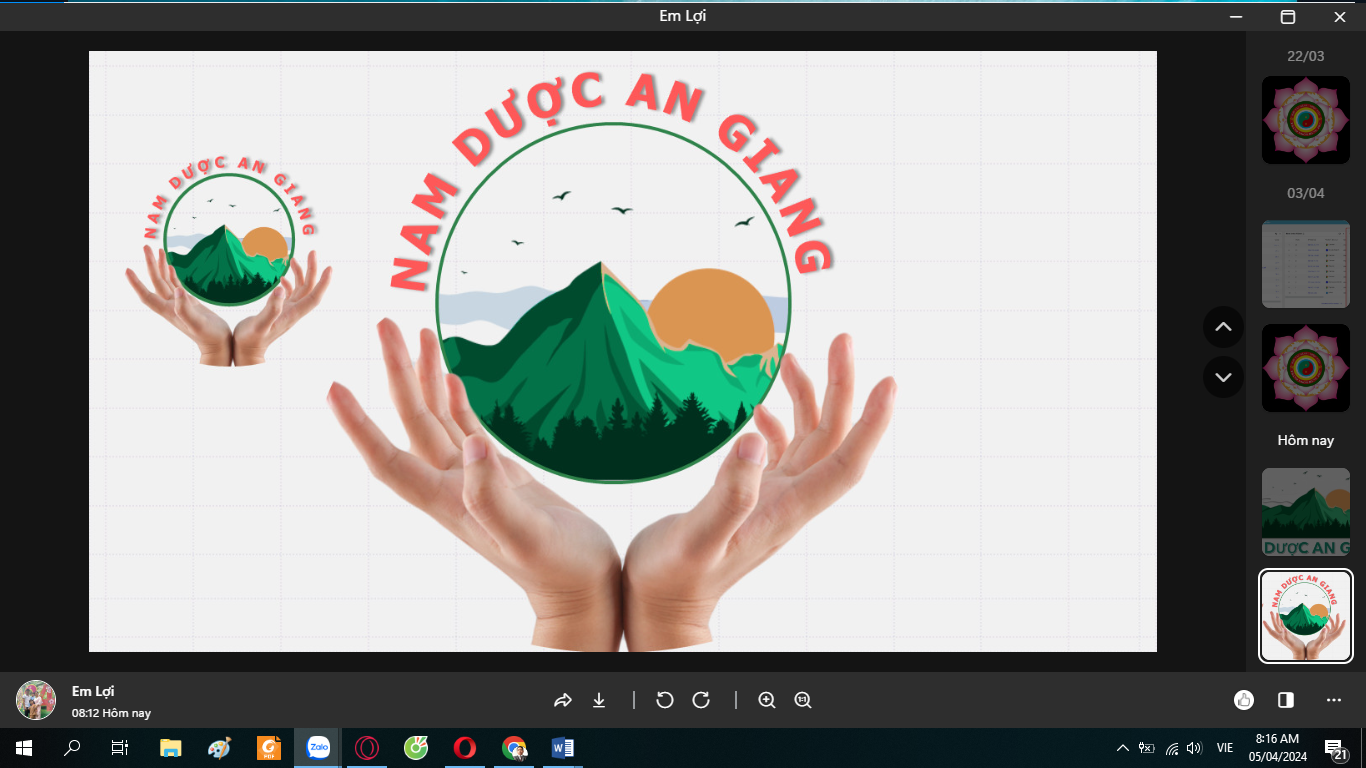Rotate the image counter-clockwise
The width and height of the screenshot is (1366, 768).
click(665, 700)
